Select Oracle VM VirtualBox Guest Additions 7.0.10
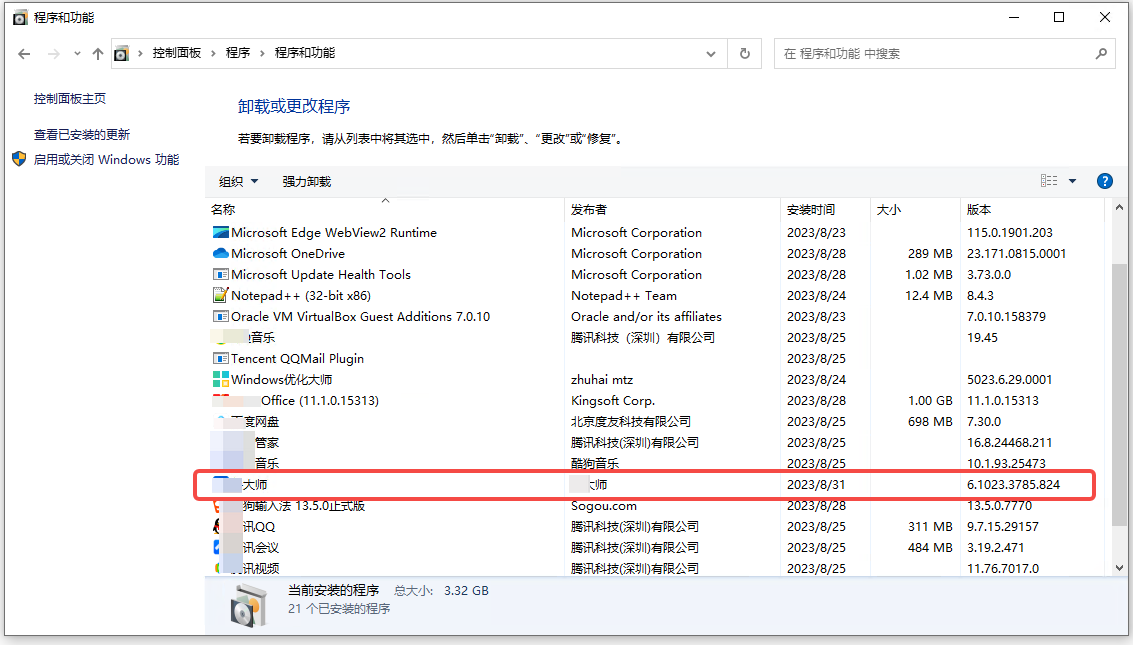The height and width of the screenshot is (645, 1133). 360,316
